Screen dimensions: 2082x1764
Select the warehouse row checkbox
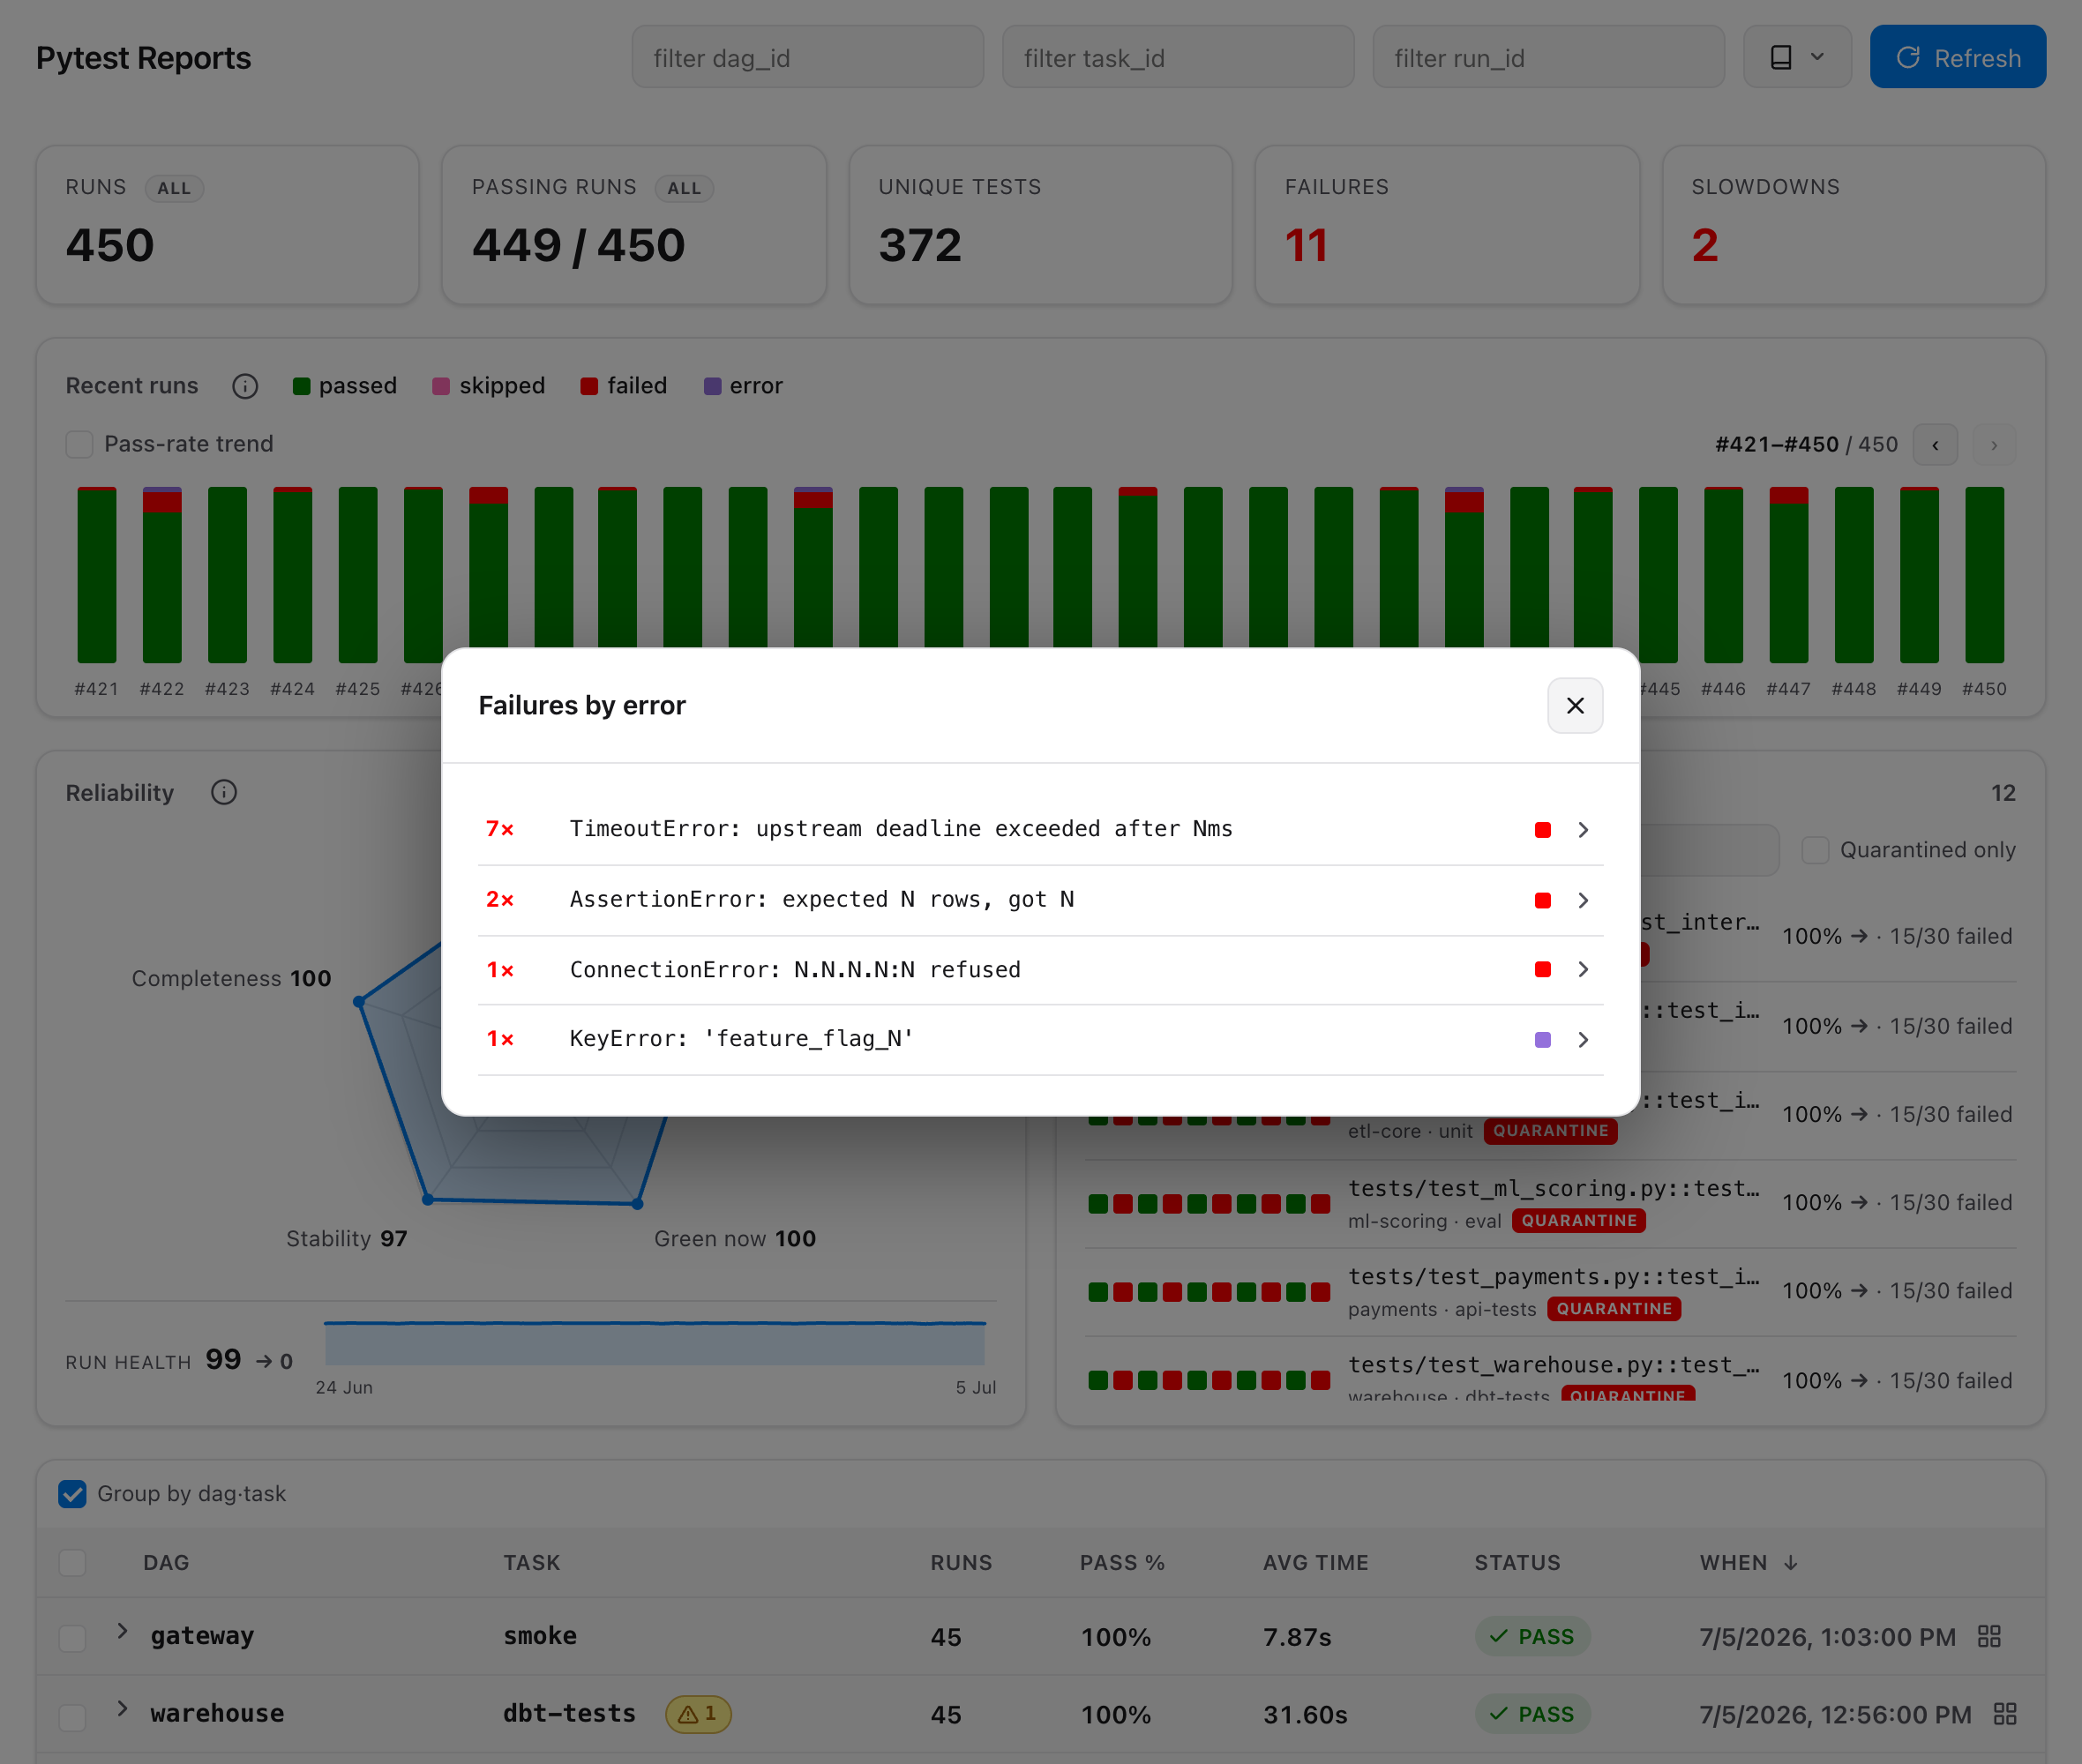tap(72, 1716)
